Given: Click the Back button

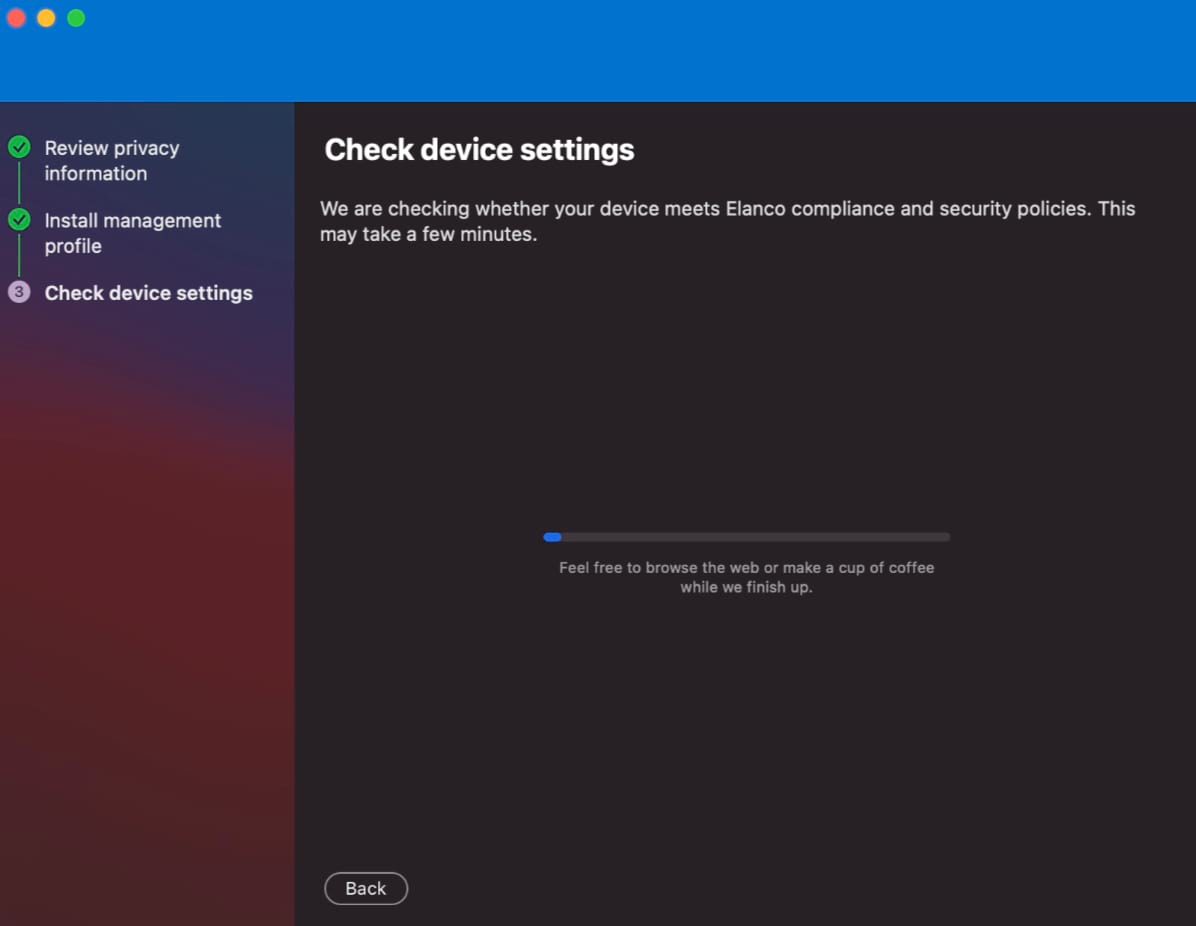Looking at the screenshot, I should click(366, 889).
